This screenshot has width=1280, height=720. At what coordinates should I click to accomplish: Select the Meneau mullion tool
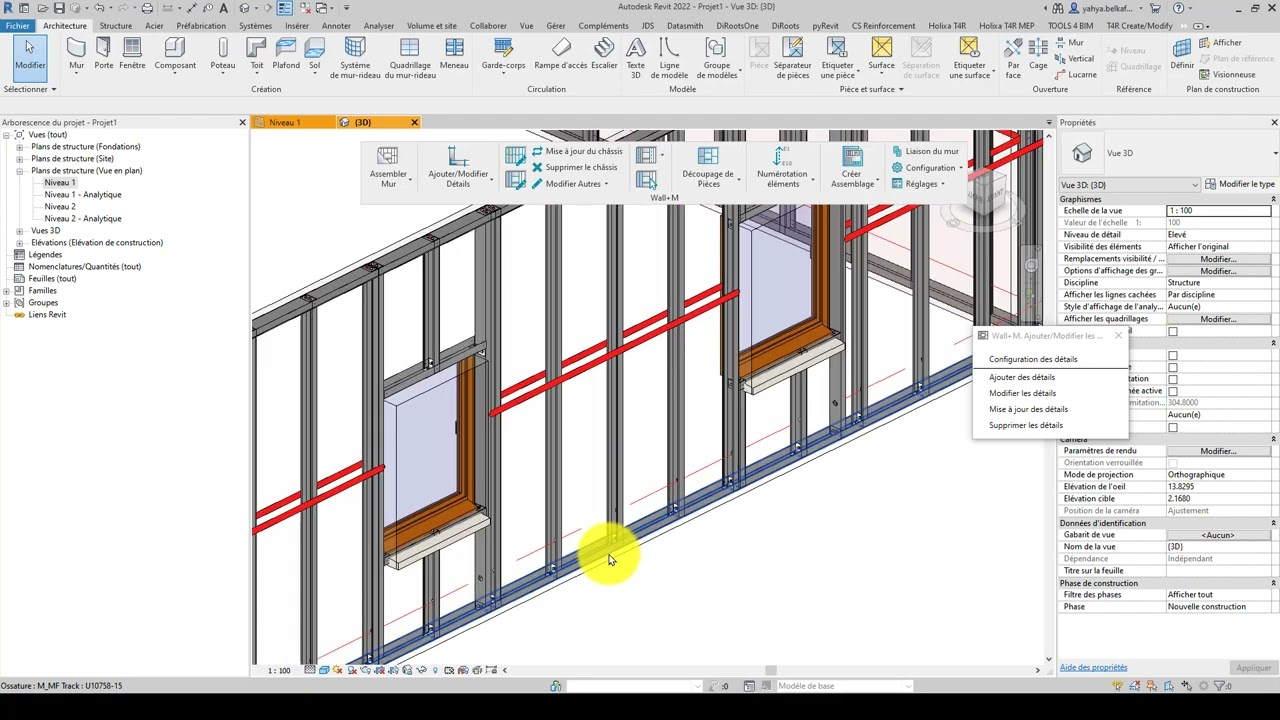454,54
